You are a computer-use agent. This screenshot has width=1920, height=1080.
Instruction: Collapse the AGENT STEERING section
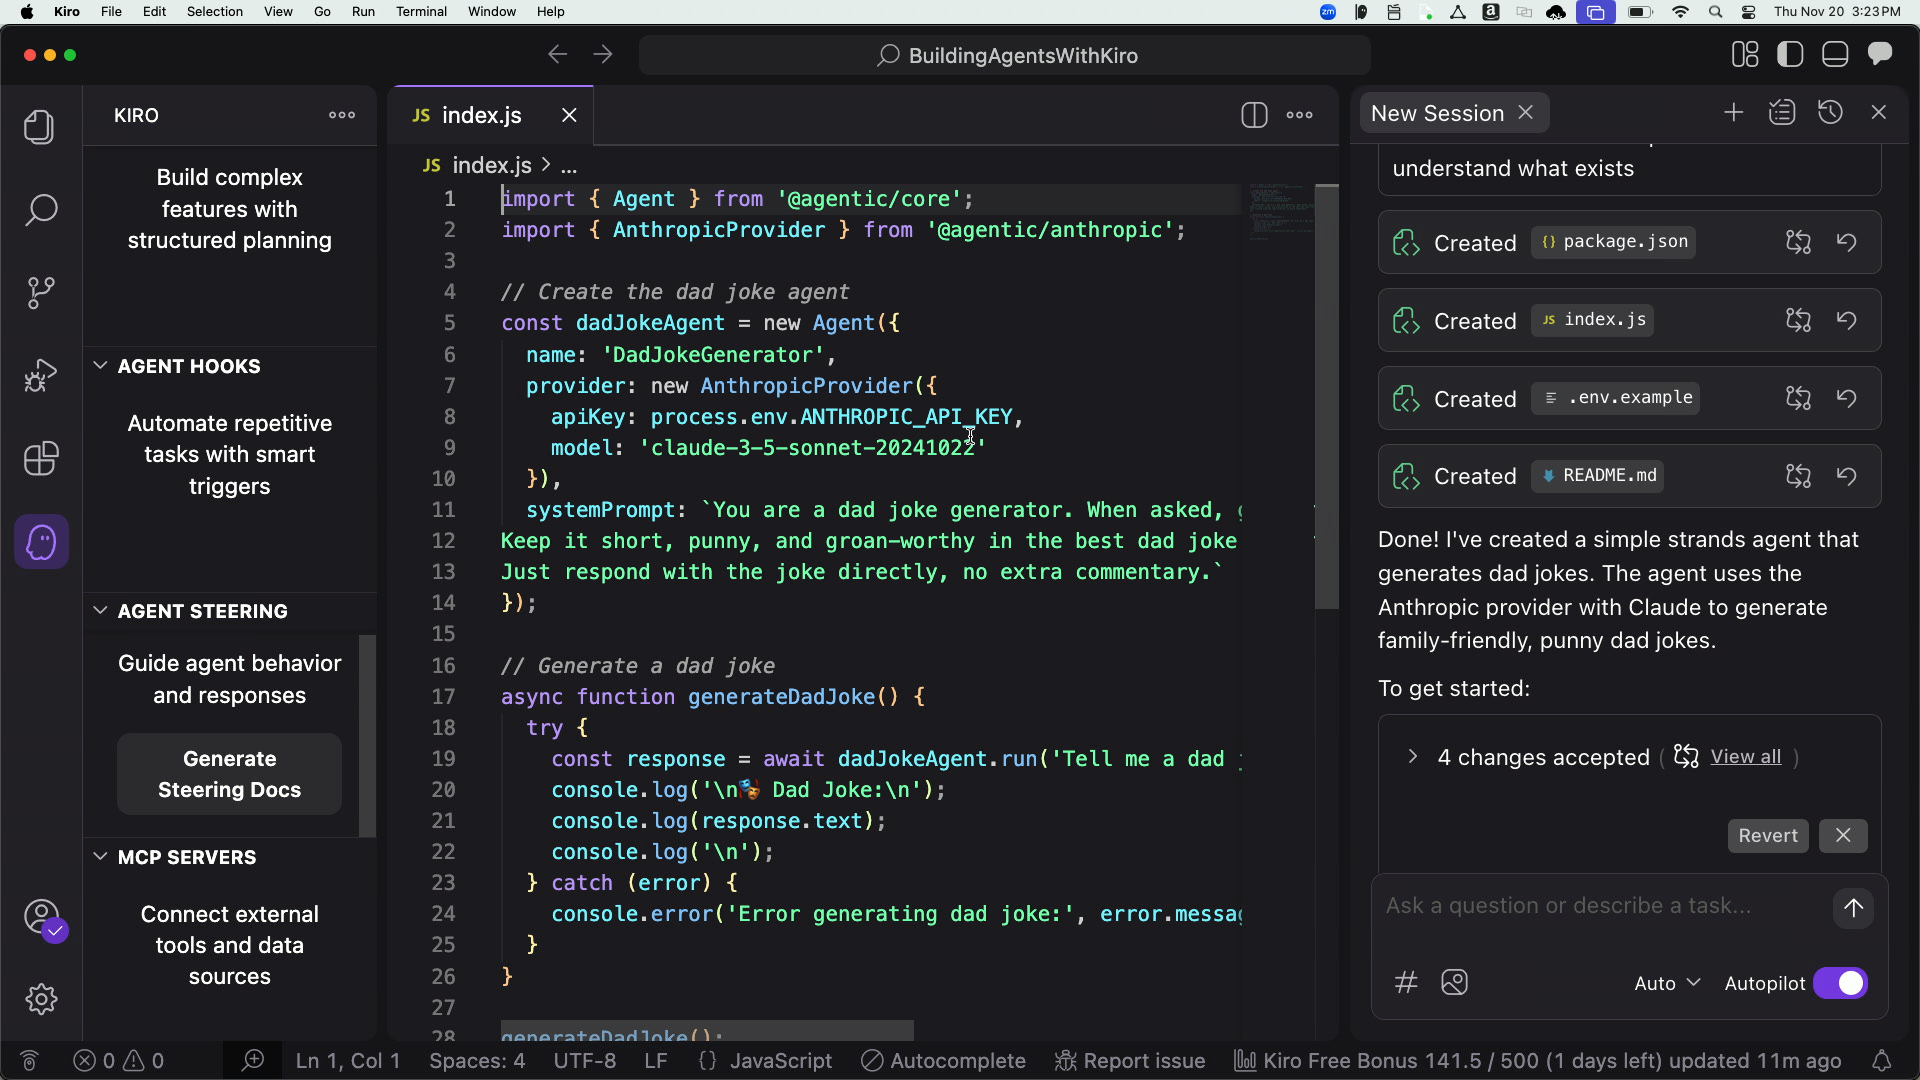tap(100, 611)
